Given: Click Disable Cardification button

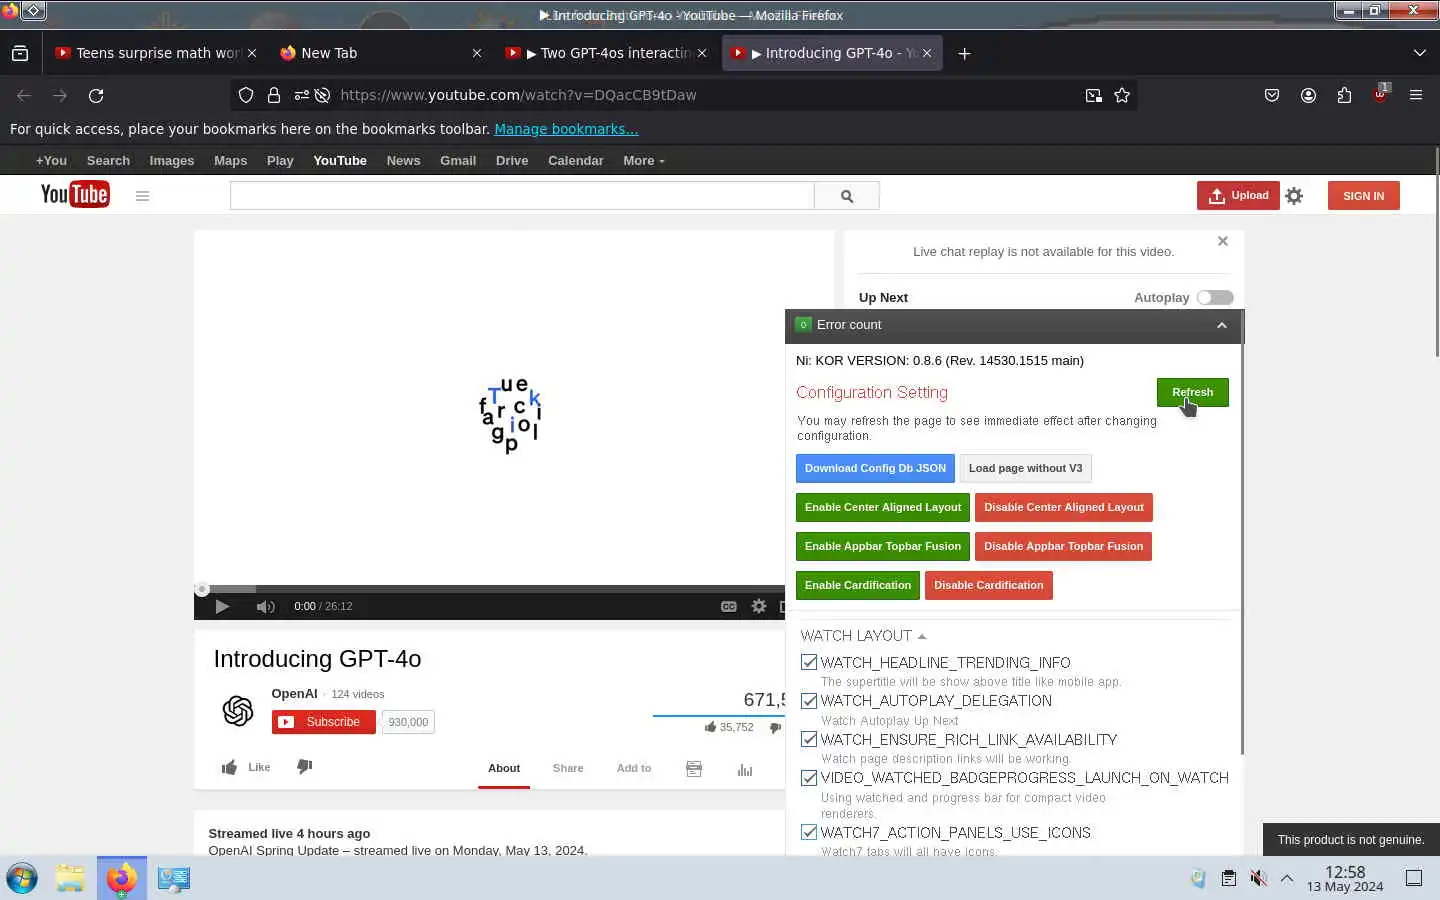Looking at the screenshot, I should pos(989,585).
